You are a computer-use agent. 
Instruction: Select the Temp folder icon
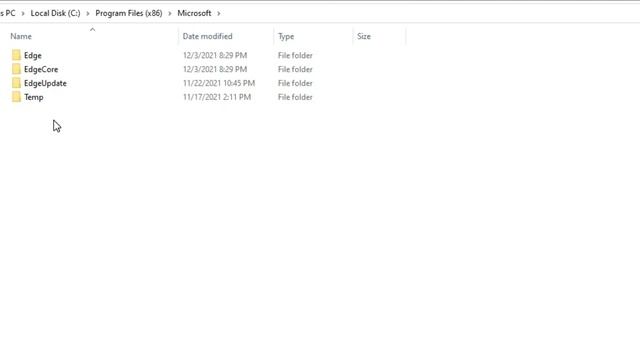(x=16, y=97)
